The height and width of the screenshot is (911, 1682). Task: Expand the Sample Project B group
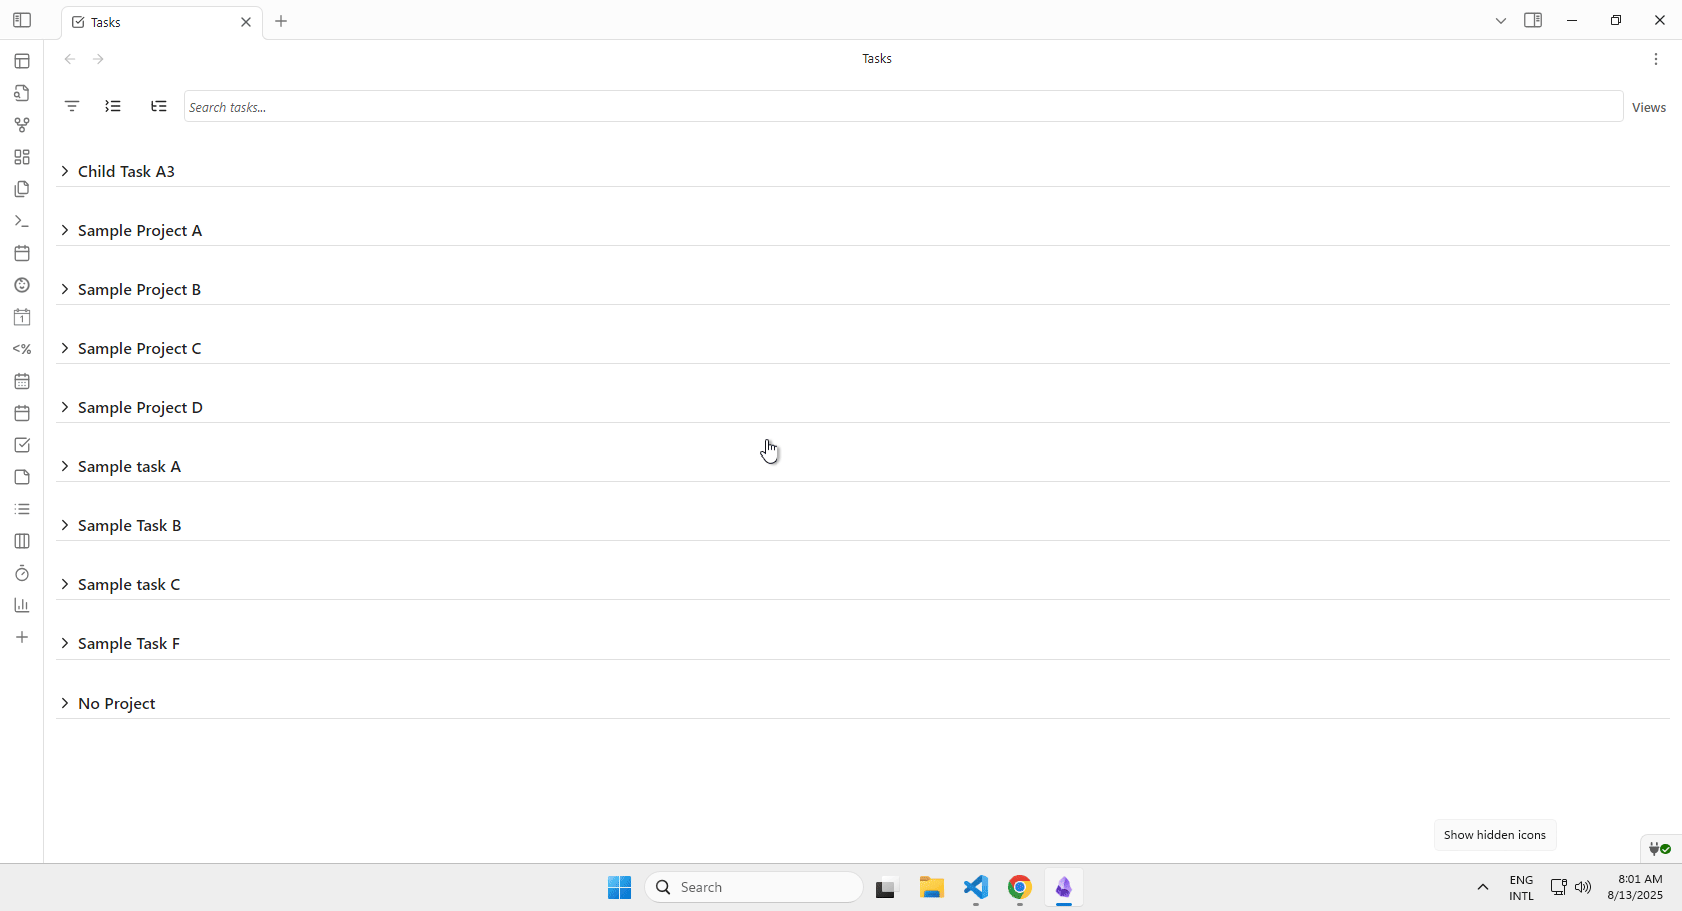click(x=65, y=289)
